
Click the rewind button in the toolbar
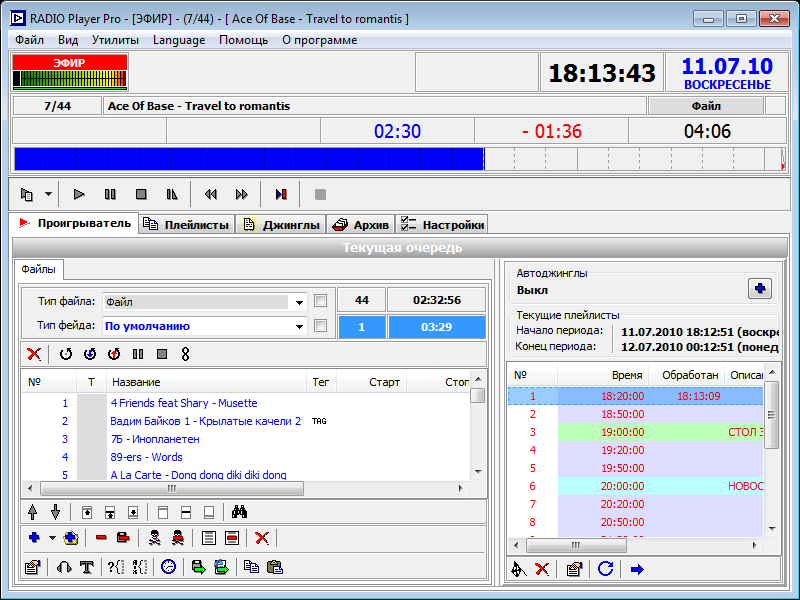[211, 194]
